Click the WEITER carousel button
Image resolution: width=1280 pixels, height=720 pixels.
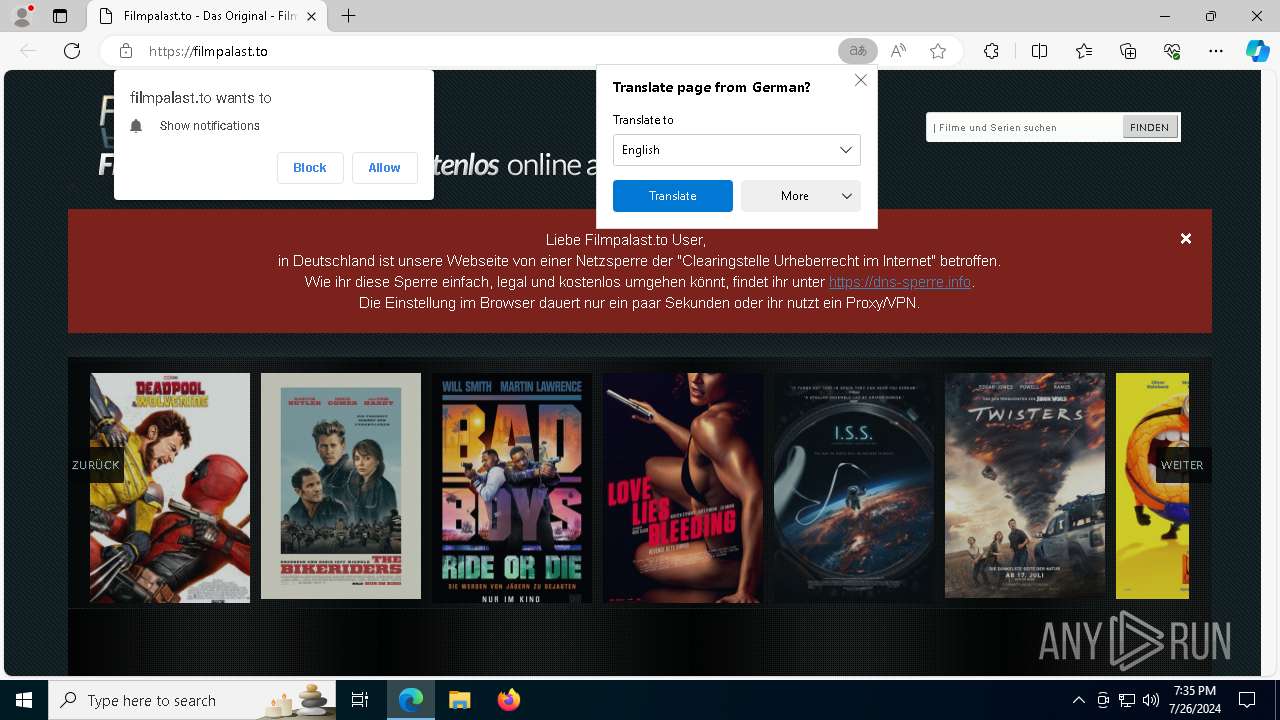point(1182,465)
